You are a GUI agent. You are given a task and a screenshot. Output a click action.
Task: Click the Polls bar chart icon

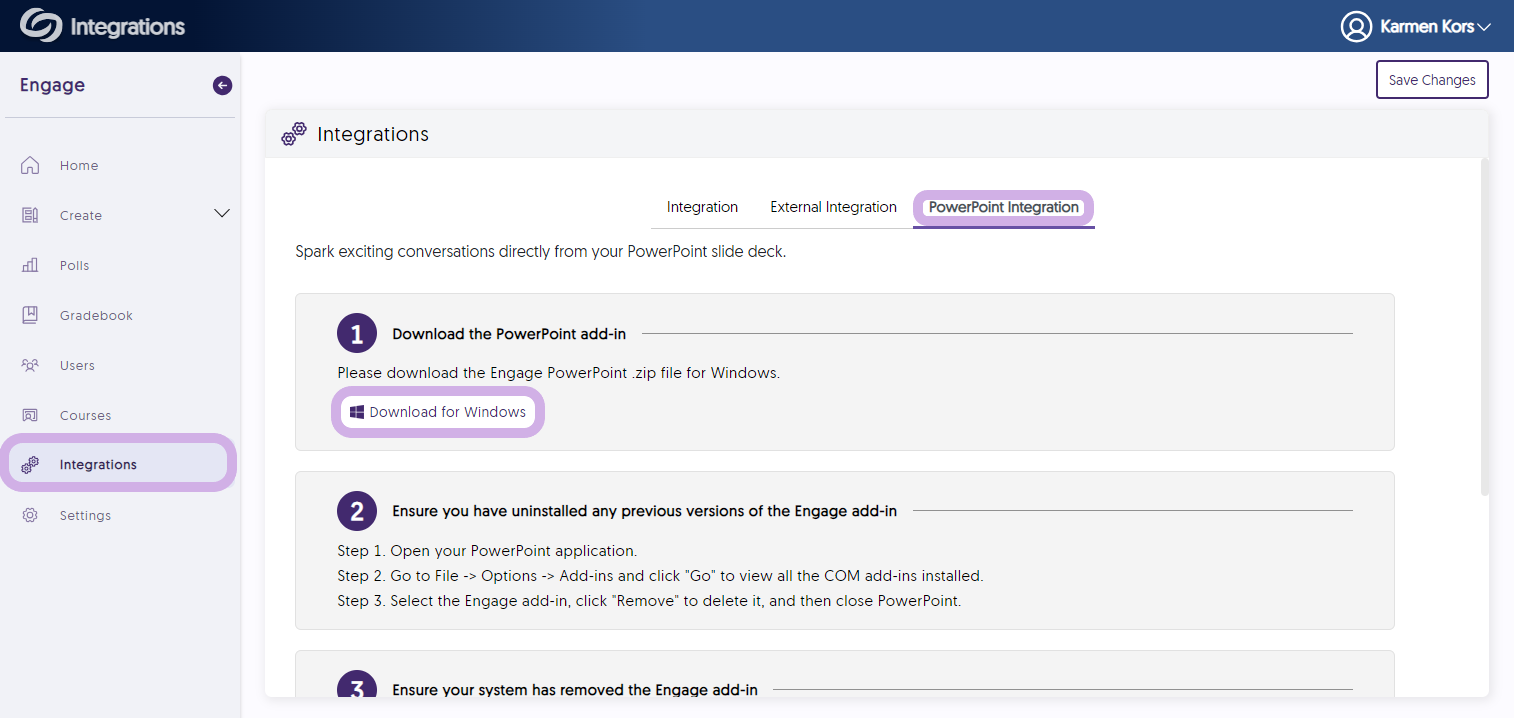pyautogui.click(x=30, y=265)
